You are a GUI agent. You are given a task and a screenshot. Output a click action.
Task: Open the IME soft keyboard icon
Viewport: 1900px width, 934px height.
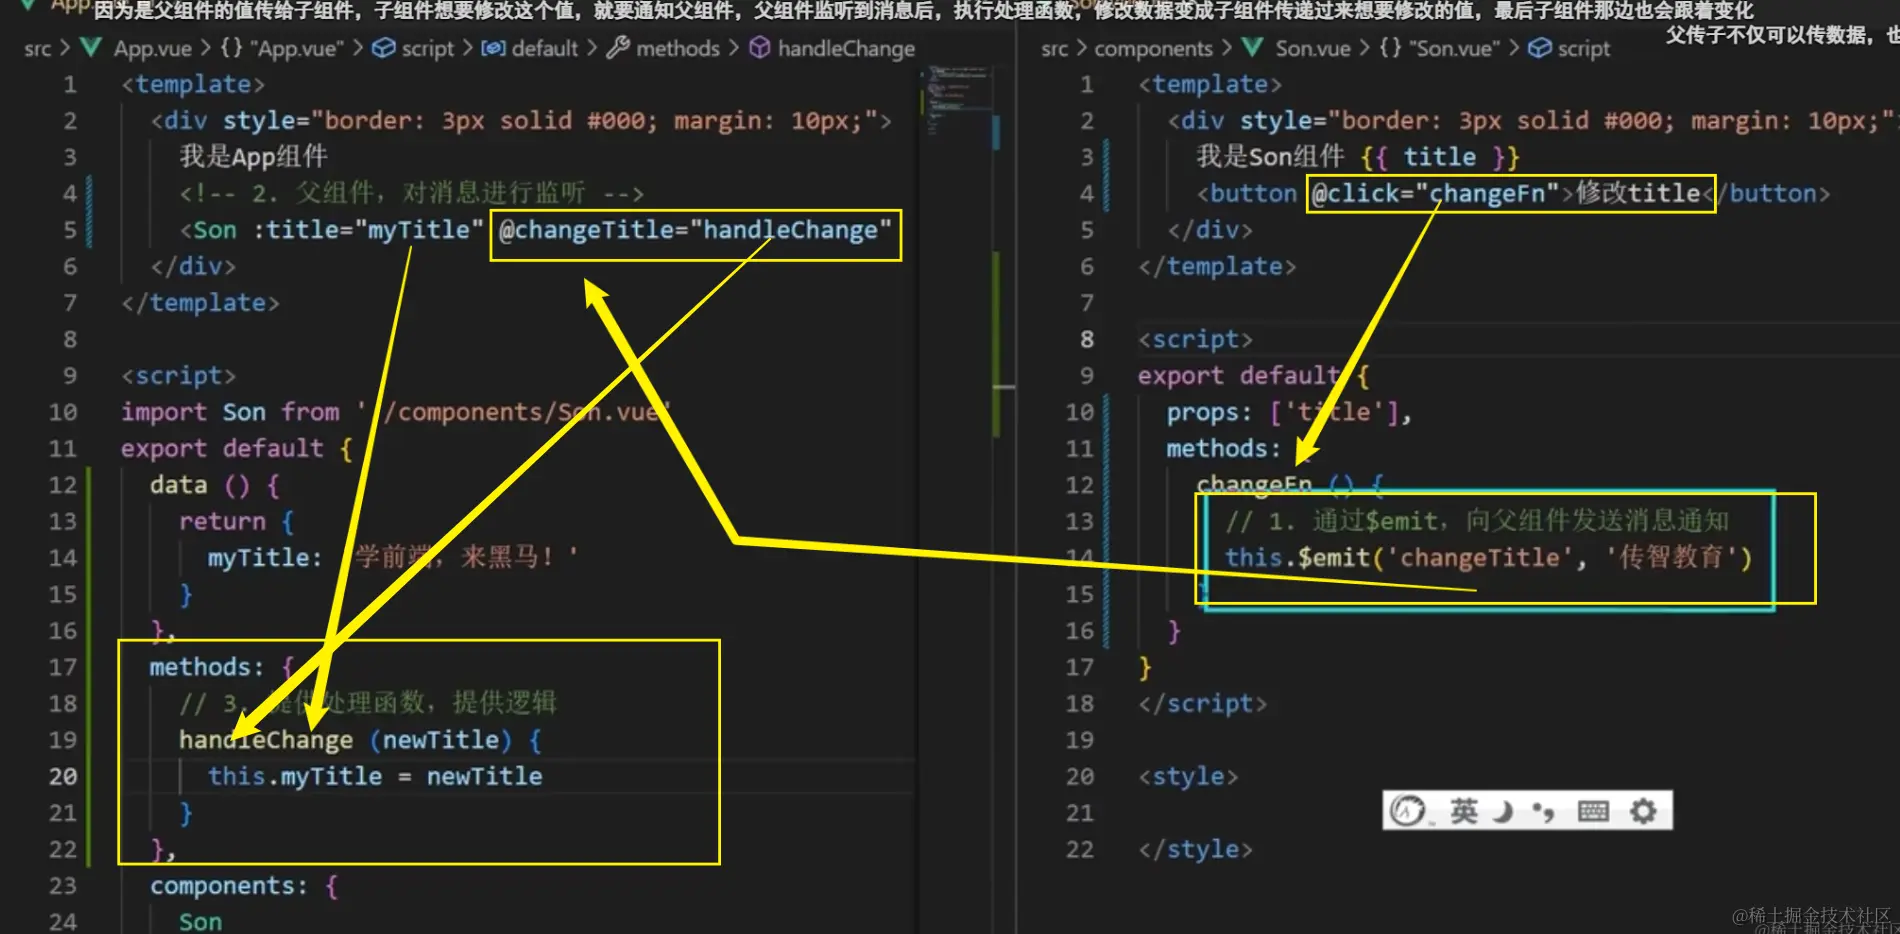[x=1593, y=811]
